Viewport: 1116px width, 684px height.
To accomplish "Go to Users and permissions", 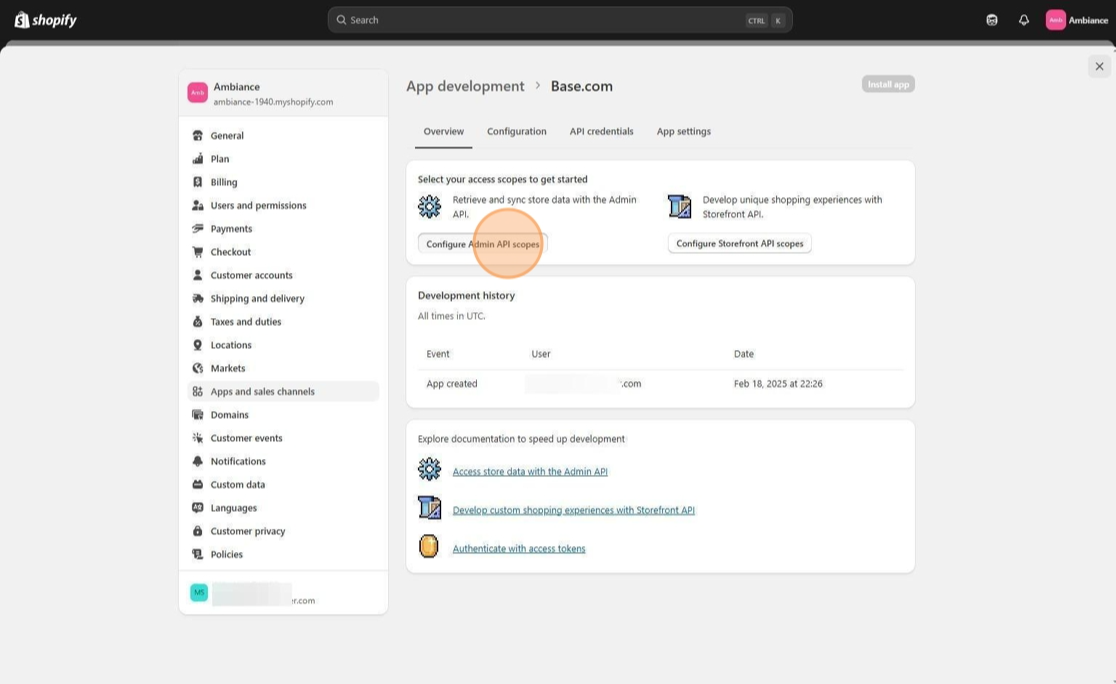I will tap(258, 206).
